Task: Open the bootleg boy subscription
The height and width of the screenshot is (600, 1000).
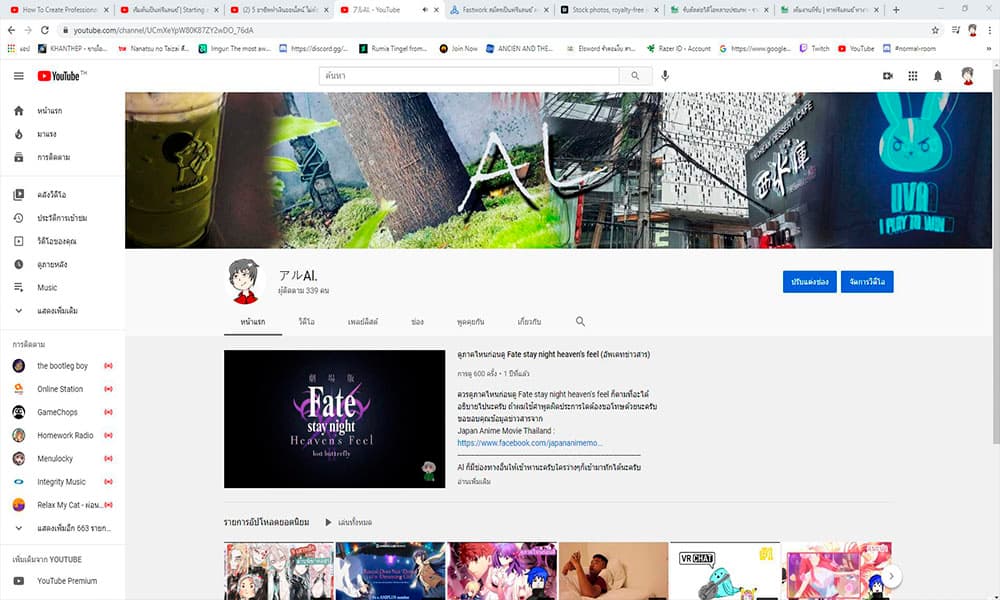Action: click(x=62, y=366)
